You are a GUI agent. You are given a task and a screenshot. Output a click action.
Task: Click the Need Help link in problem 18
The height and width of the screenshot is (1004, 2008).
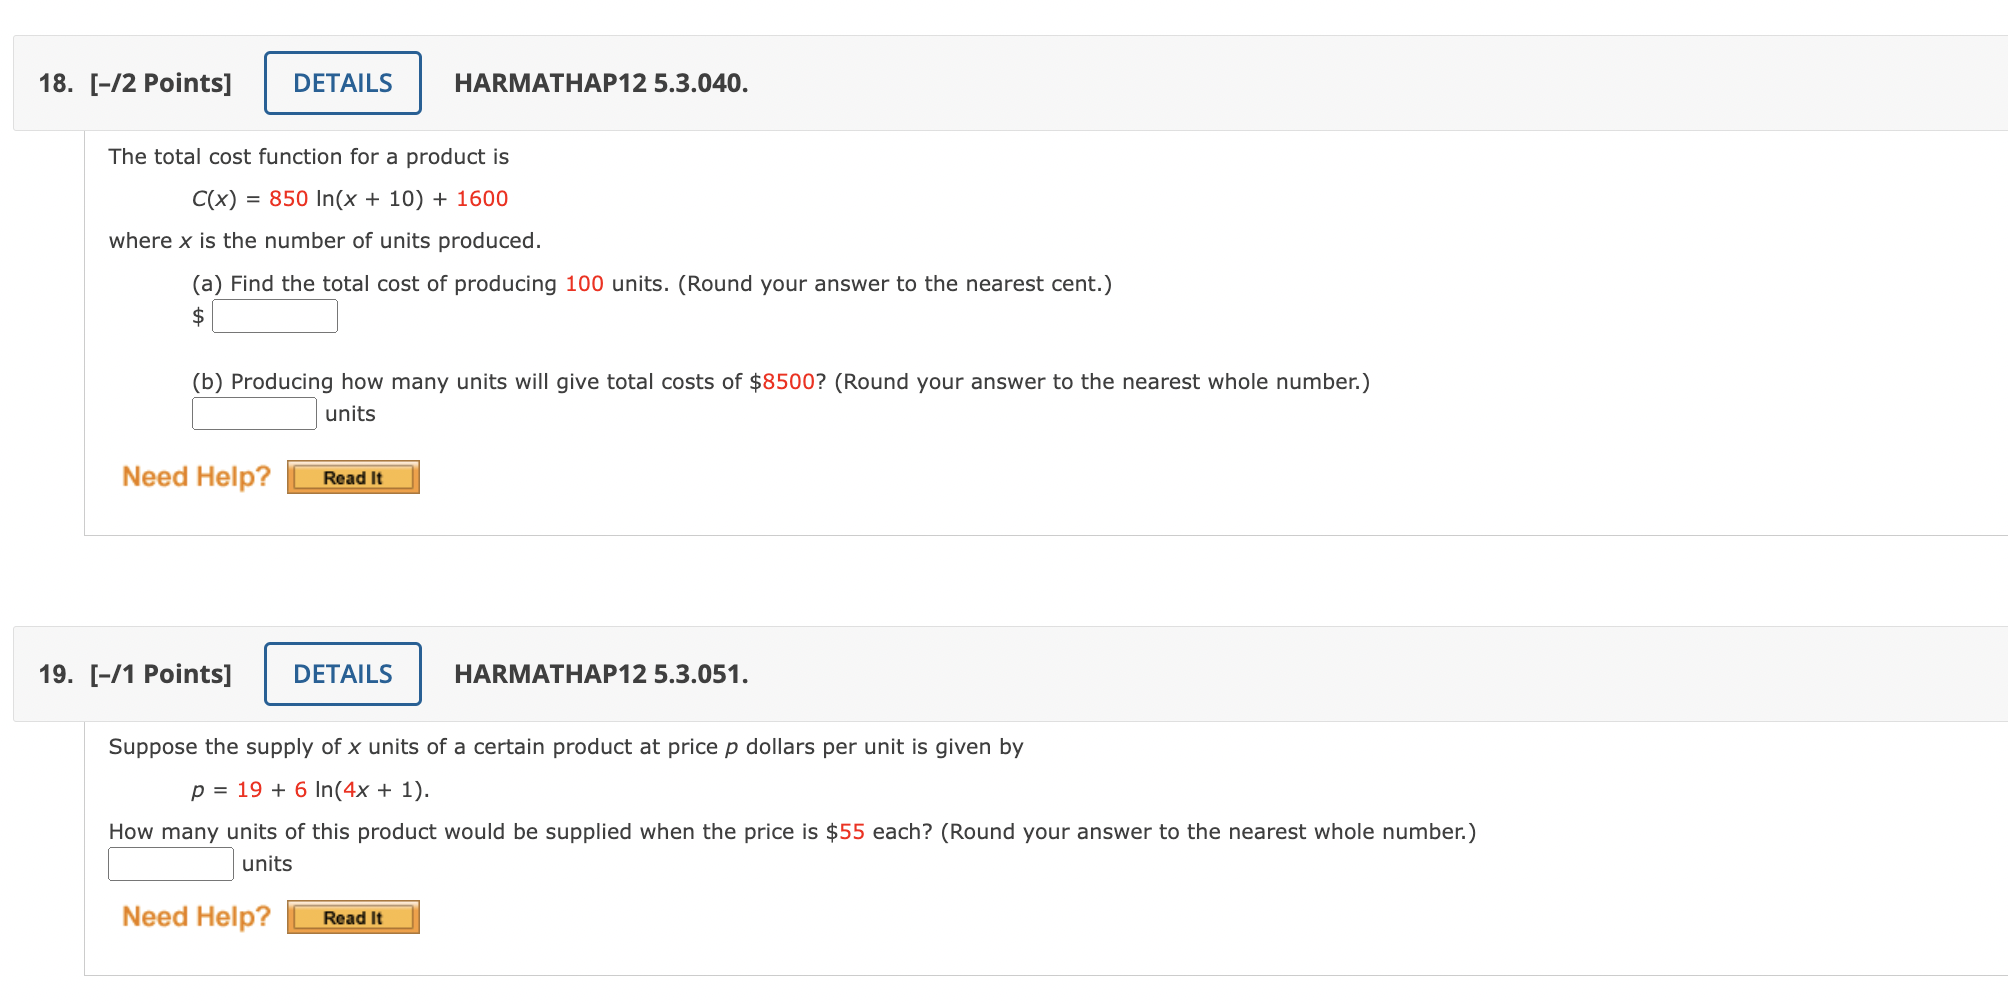196,476
